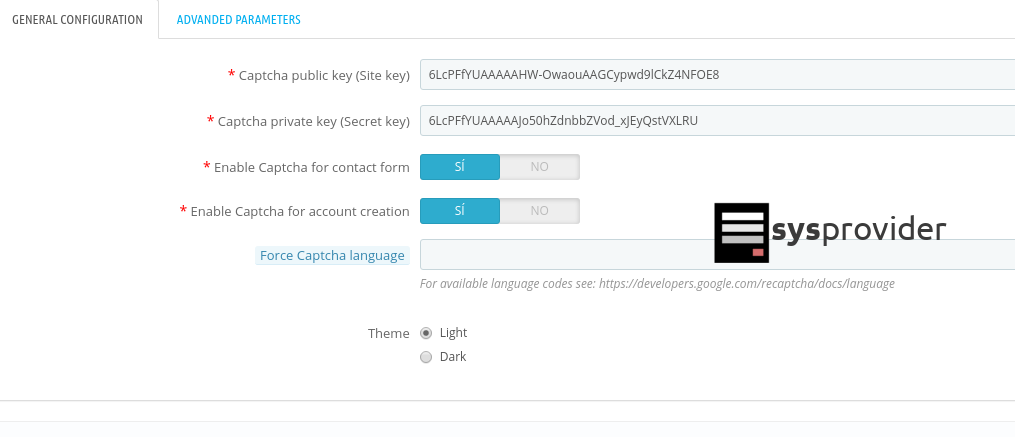Switch to the General Configuration tab
The image size is (1015, 437).
point(77,19)
